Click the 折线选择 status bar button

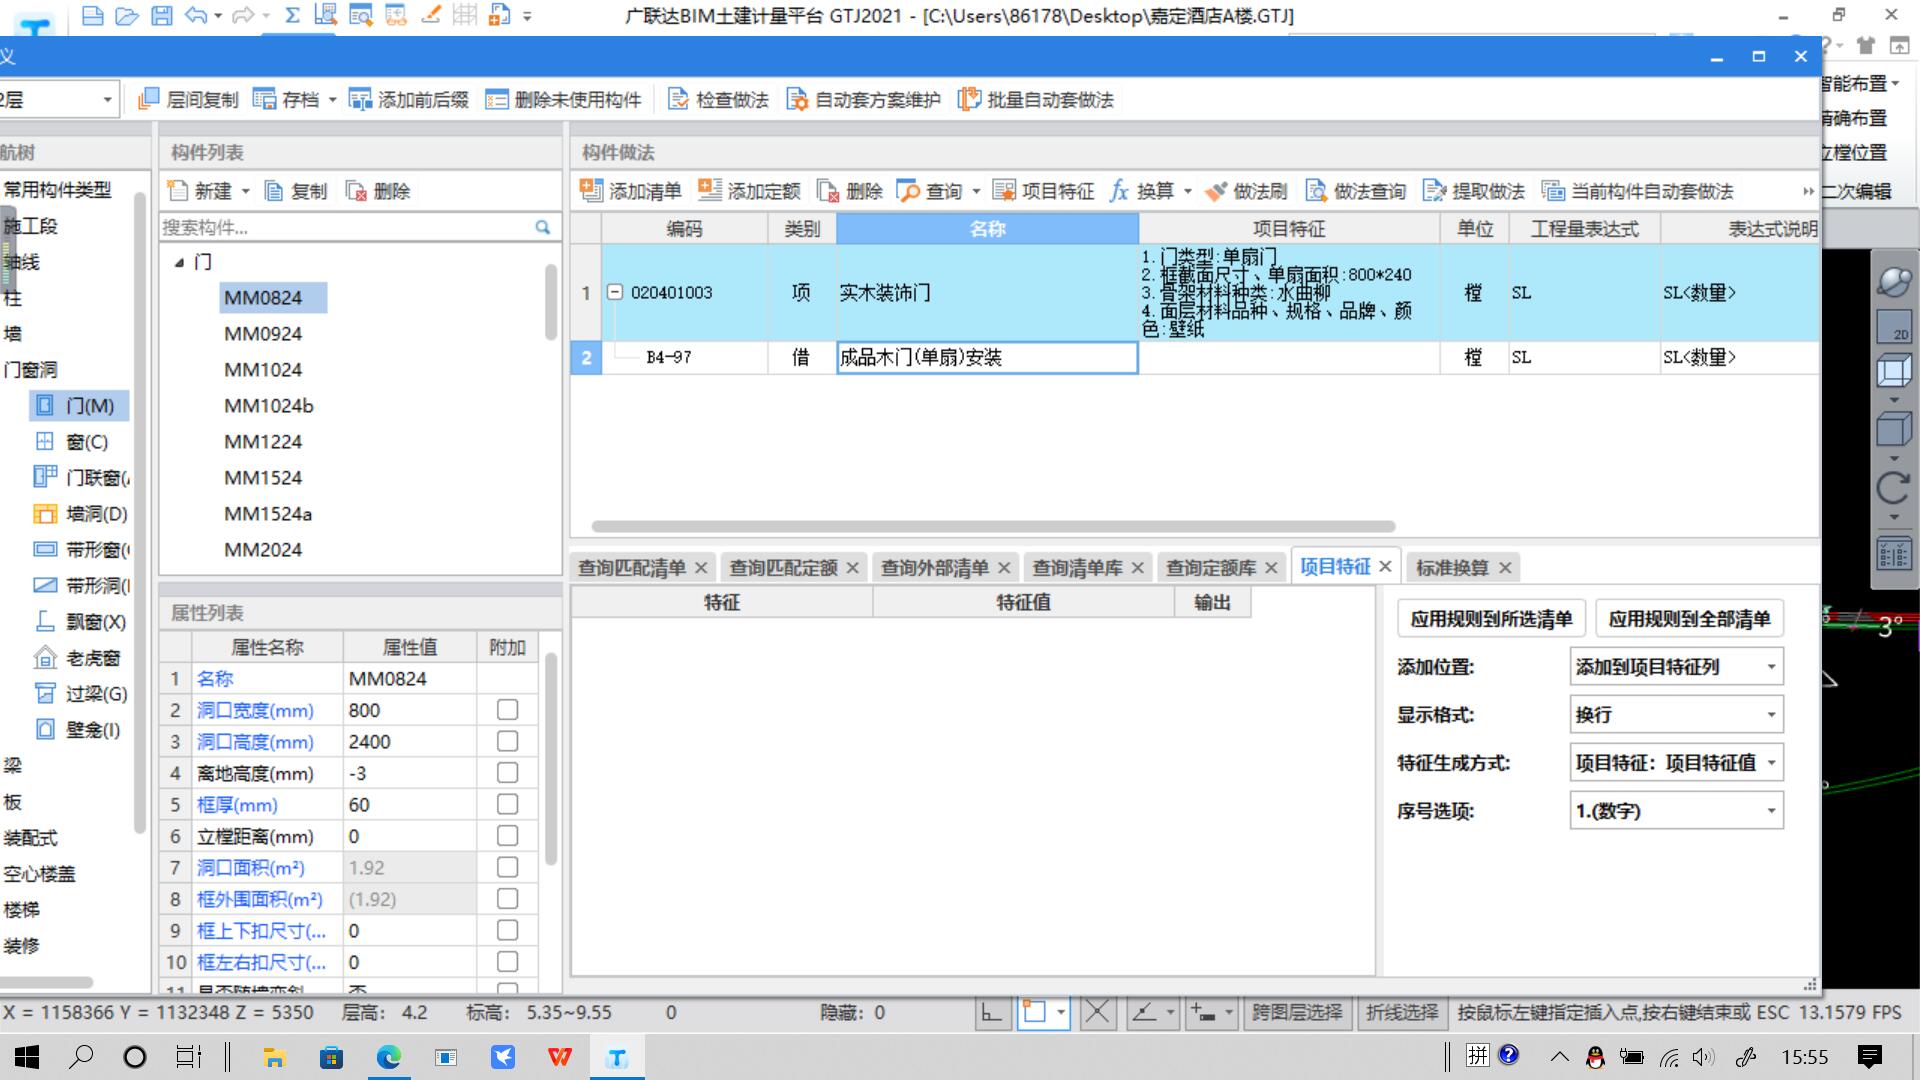(x=1402, y=1012)
